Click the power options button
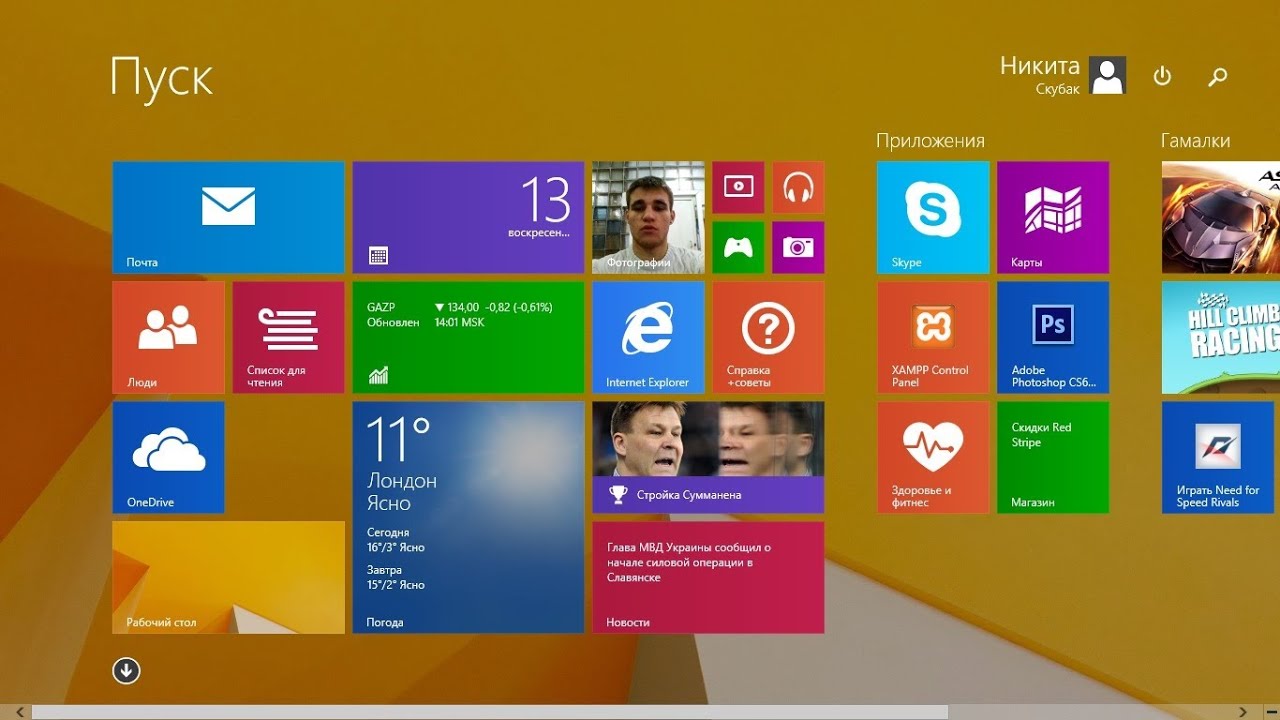 click(x=1162, y=76)
